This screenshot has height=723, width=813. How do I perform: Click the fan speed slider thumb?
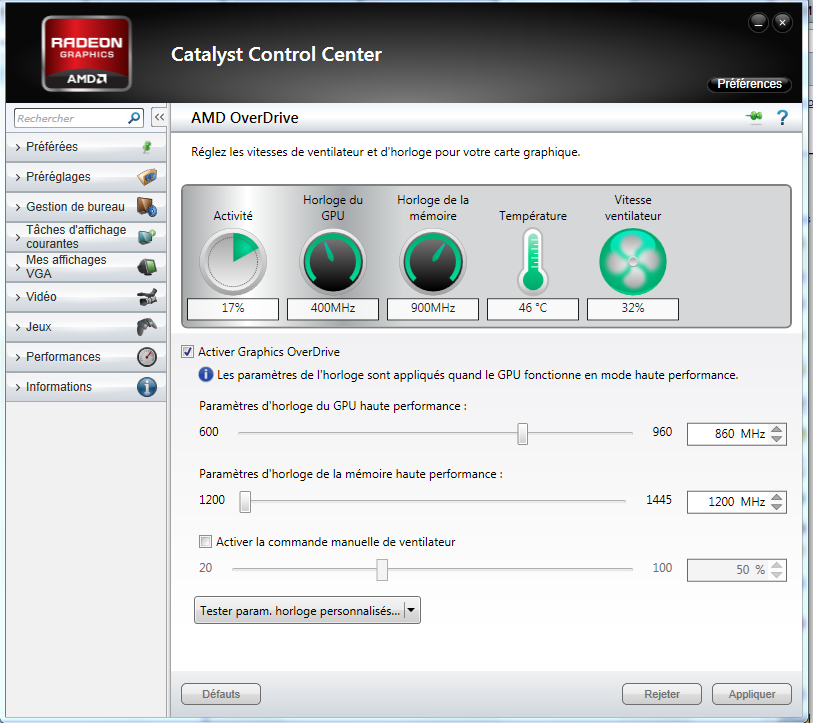(382, 569)
